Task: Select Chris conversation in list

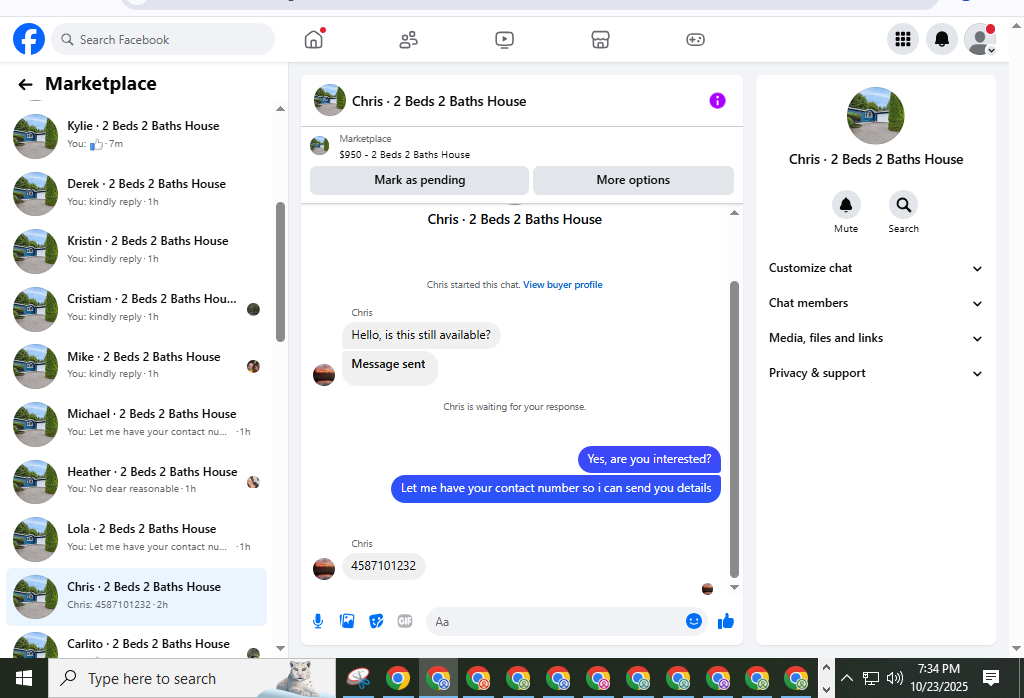Action: click(x=136, y=596)
